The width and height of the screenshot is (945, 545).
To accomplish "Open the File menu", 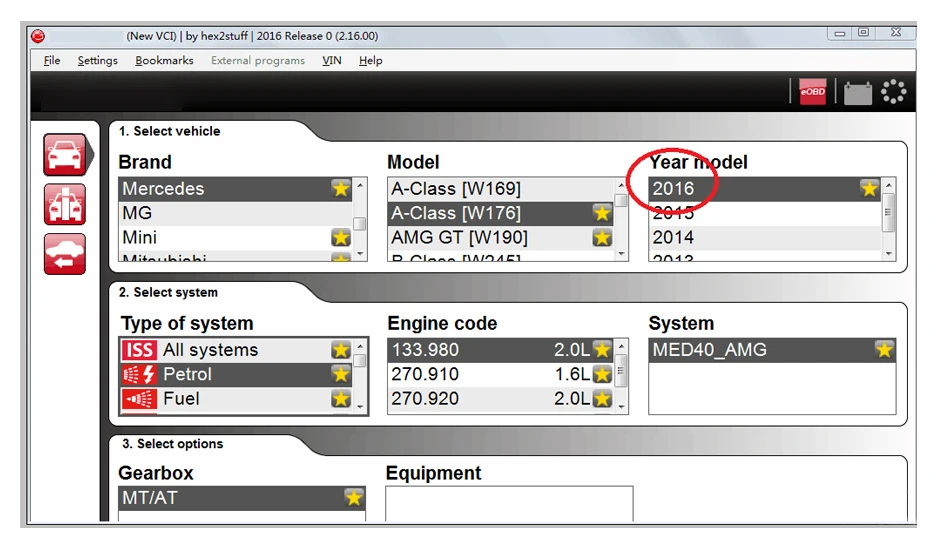I will click(52, 60).
